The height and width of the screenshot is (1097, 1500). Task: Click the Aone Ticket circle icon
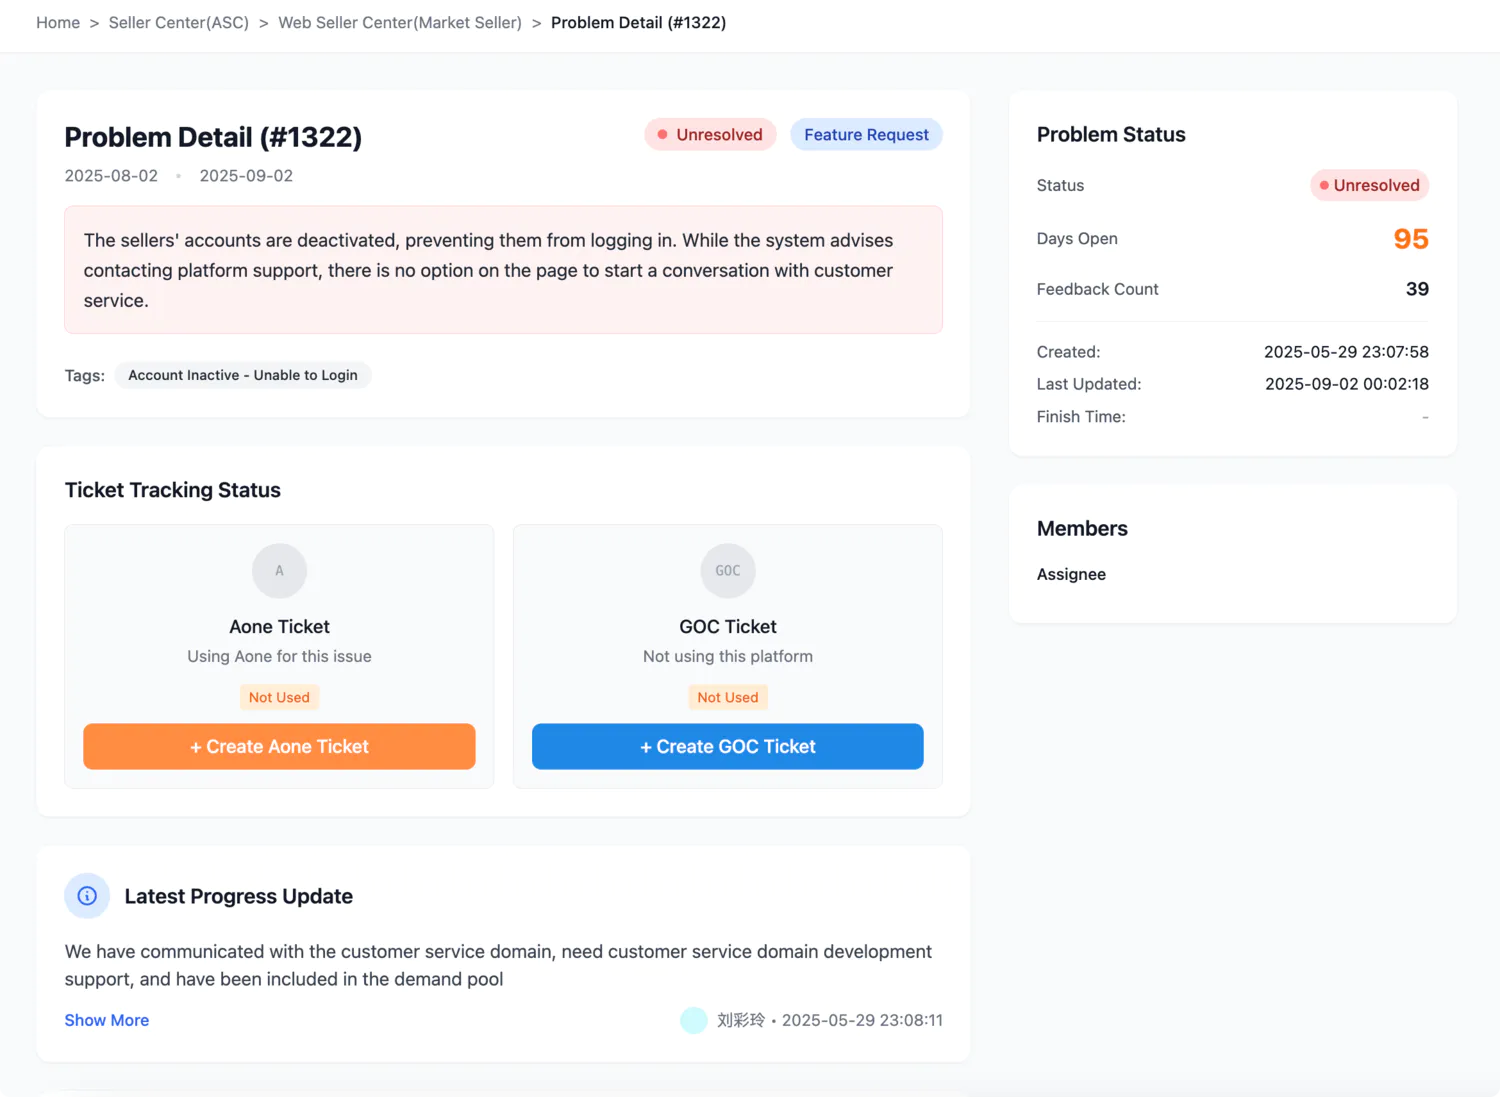coord(279,570)
